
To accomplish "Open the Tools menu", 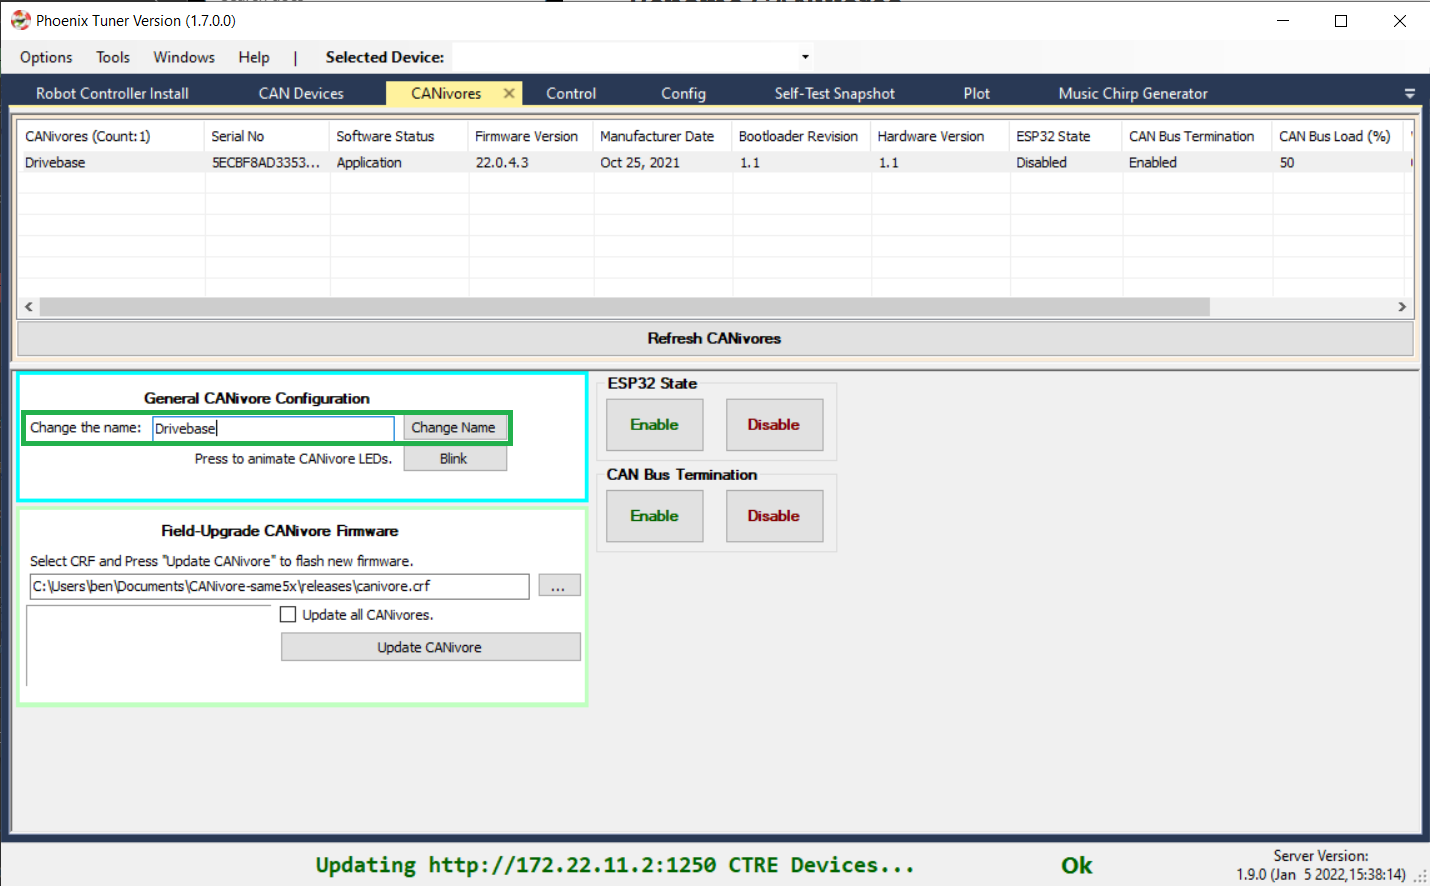I will 113,57.
